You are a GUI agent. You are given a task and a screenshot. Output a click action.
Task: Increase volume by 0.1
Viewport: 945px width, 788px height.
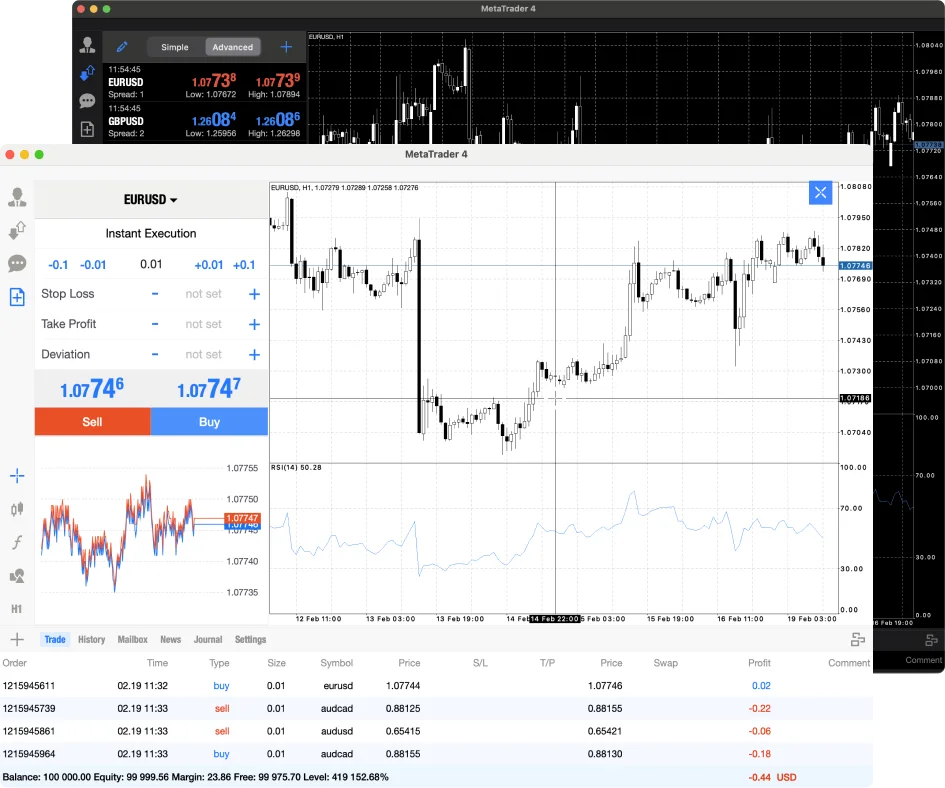pos(244,265)
